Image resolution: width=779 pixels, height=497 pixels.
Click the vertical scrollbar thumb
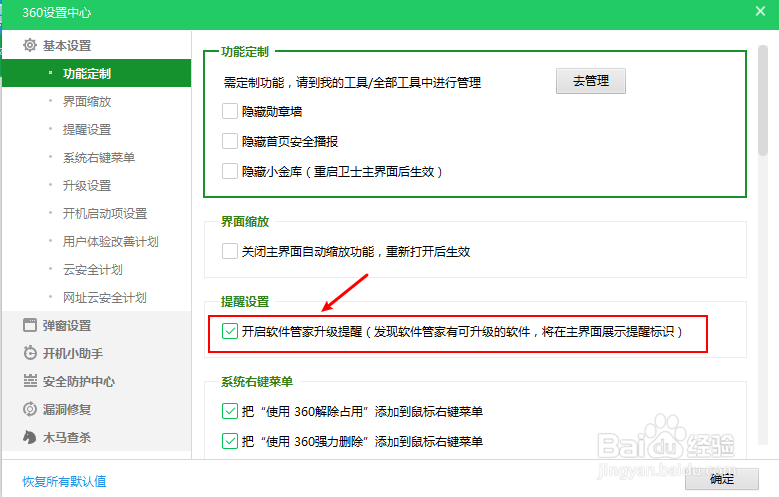coord(763,101)
